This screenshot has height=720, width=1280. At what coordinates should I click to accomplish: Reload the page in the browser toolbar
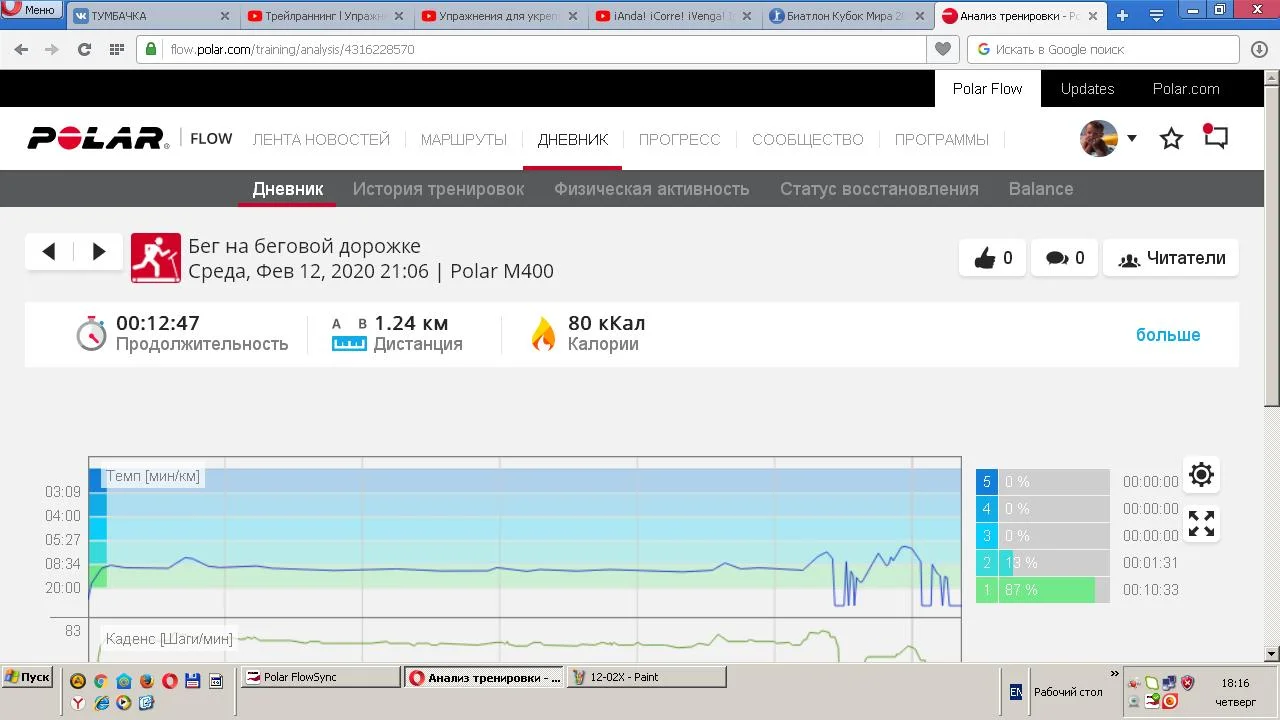click(84, 49)
